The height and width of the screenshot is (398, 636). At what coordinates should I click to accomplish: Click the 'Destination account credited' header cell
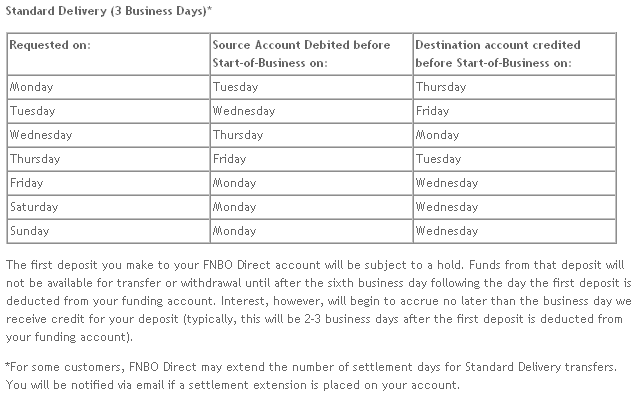tap(514, 54)
